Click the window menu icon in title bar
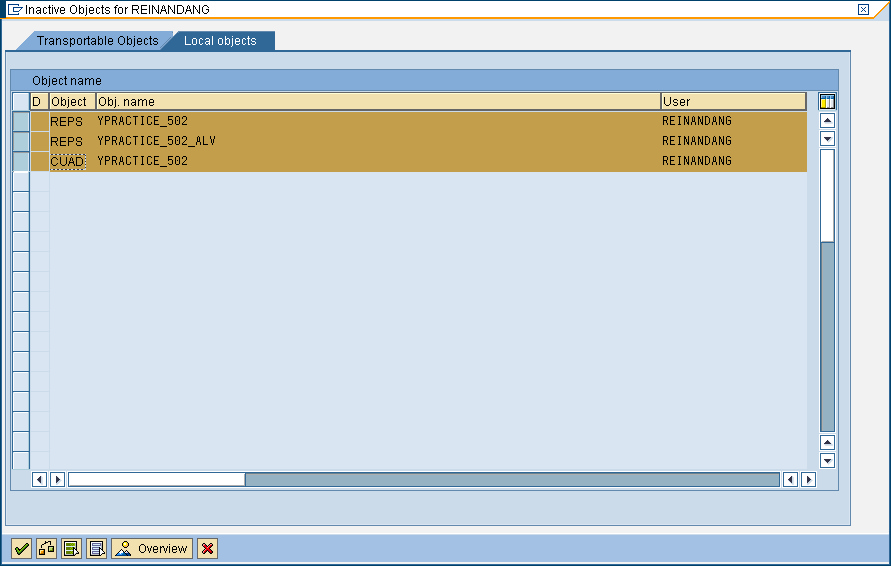Viewport: 891px width, 566px height. [15, 9]
